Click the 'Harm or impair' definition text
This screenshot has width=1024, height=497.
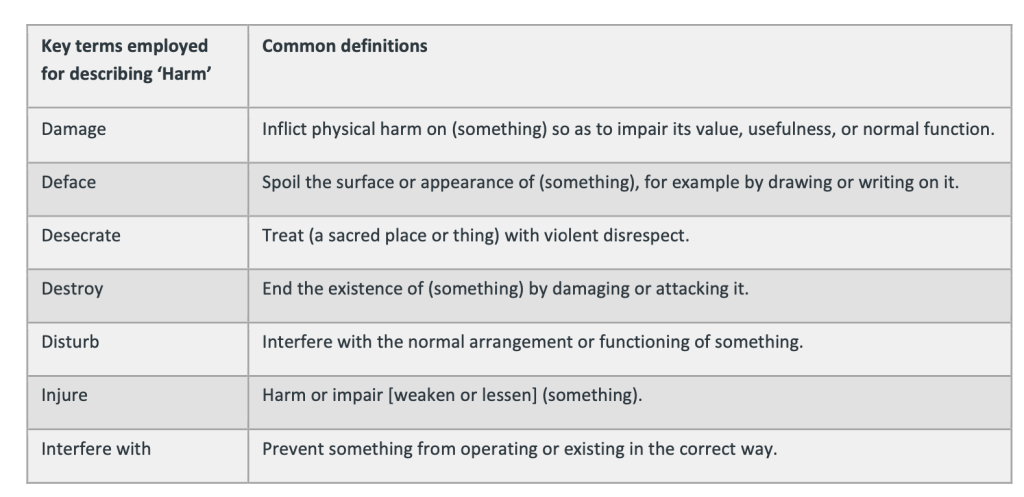click(452, 394)
